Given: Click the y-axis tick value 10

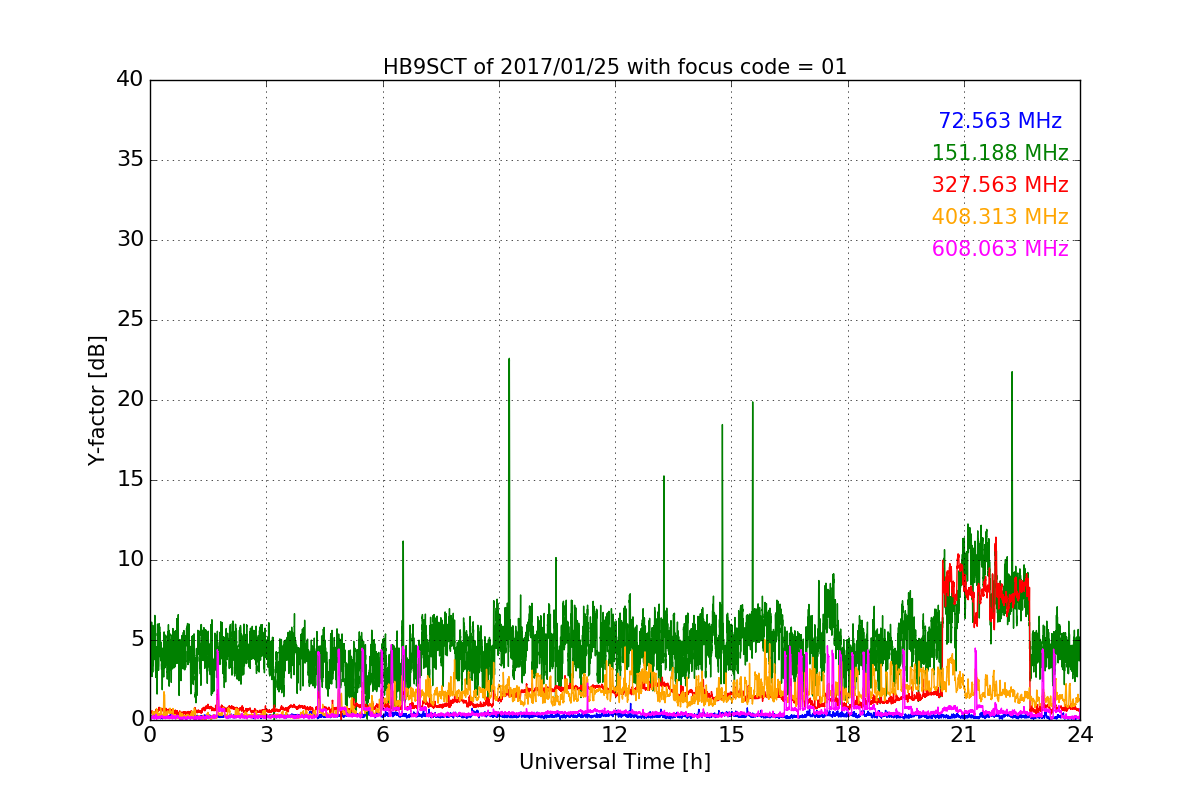Looking at the screenshot, I should pyautogui.click(x=130, y=559).
